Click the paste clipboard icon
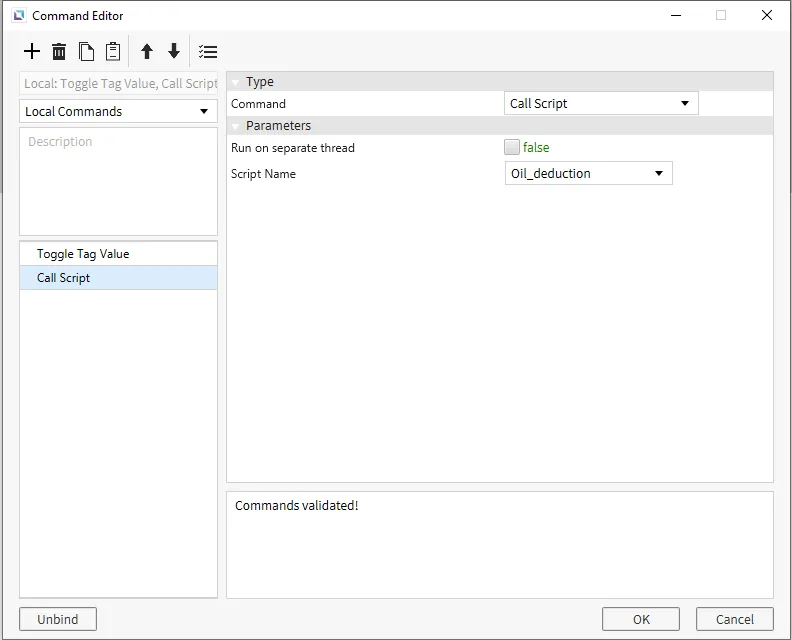 click(x=113, y=52)
